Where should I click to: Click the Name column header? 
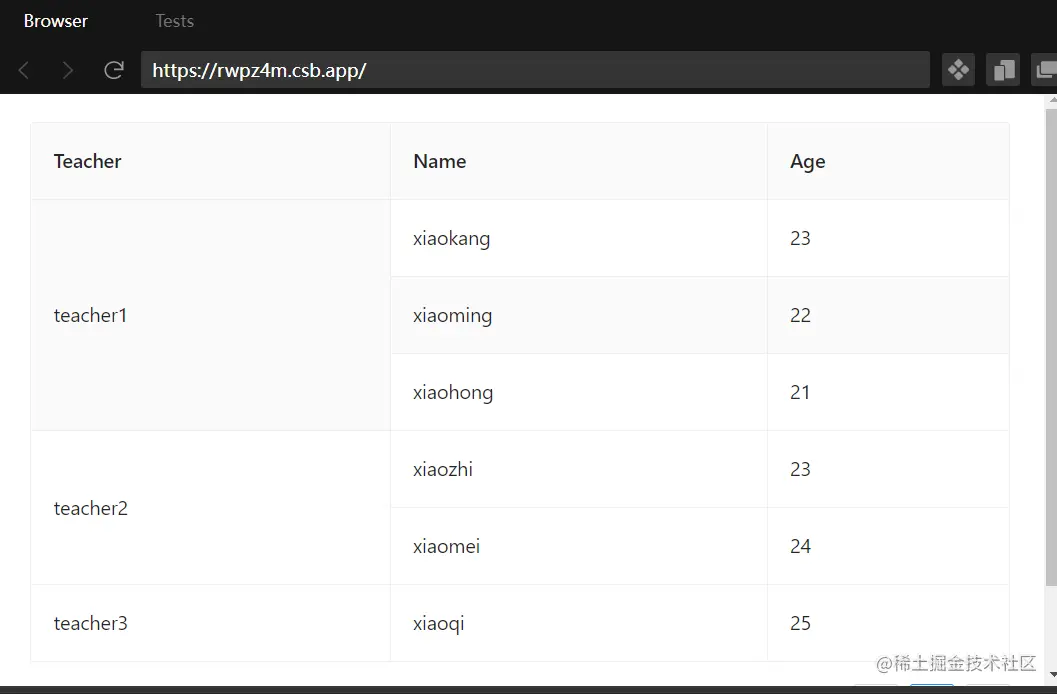pyautogui.click(x=440, y=162)
